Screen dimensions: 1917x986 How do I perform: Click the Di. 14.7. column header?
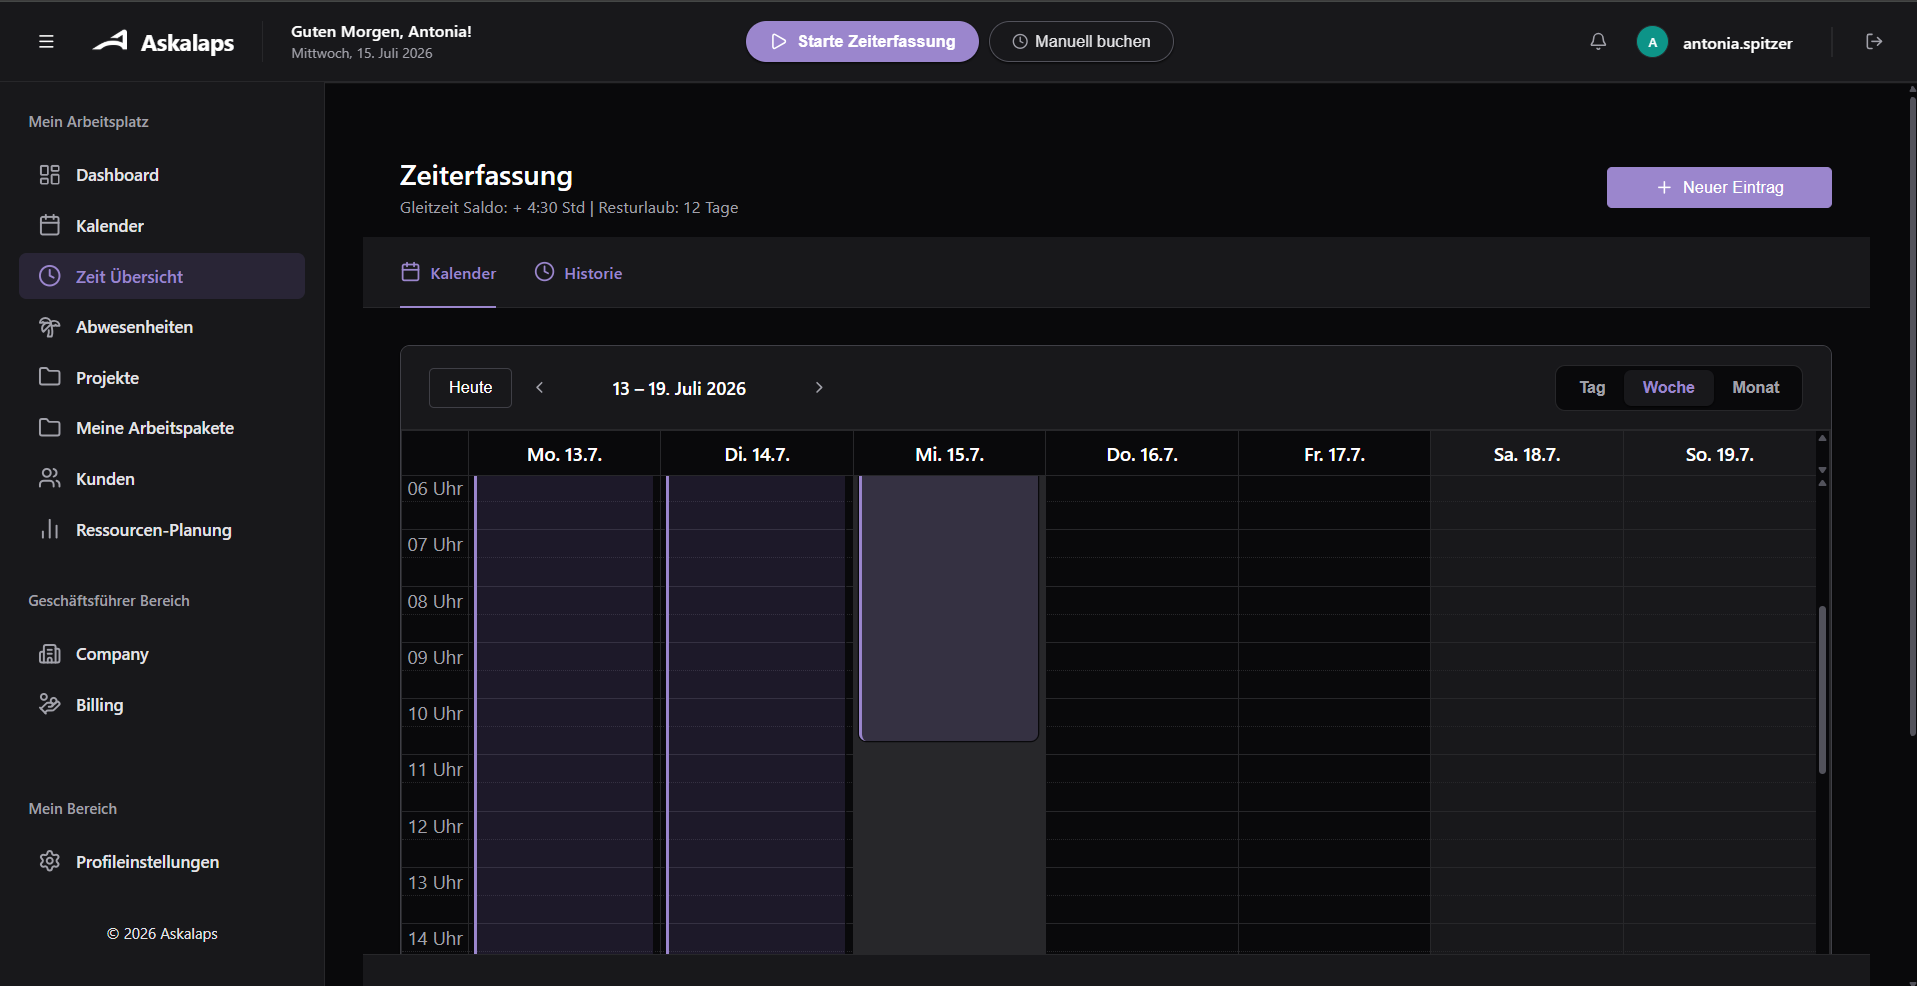click(x=757, y=455)
